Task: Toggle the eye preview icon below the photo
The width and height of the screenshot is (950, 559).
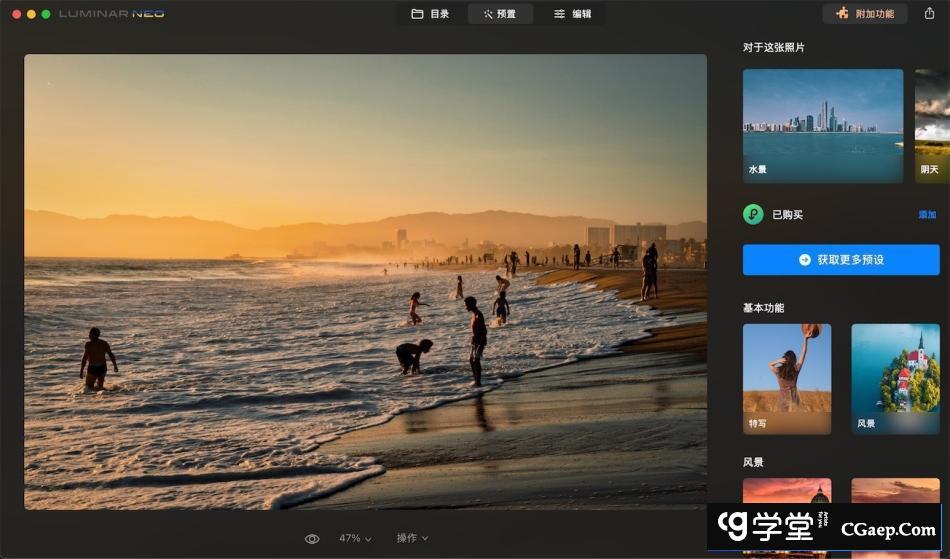Action: pos(312,538)
